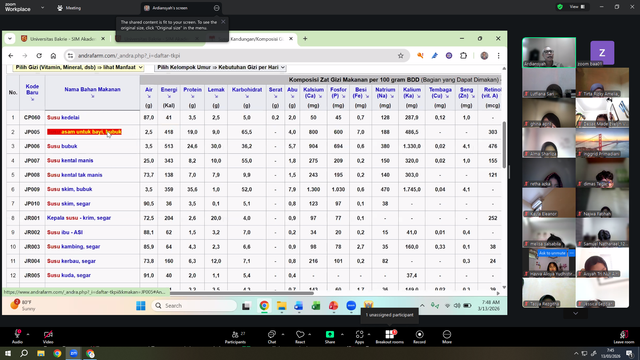Click Ask to unmute on participant tile

point(552,253)
